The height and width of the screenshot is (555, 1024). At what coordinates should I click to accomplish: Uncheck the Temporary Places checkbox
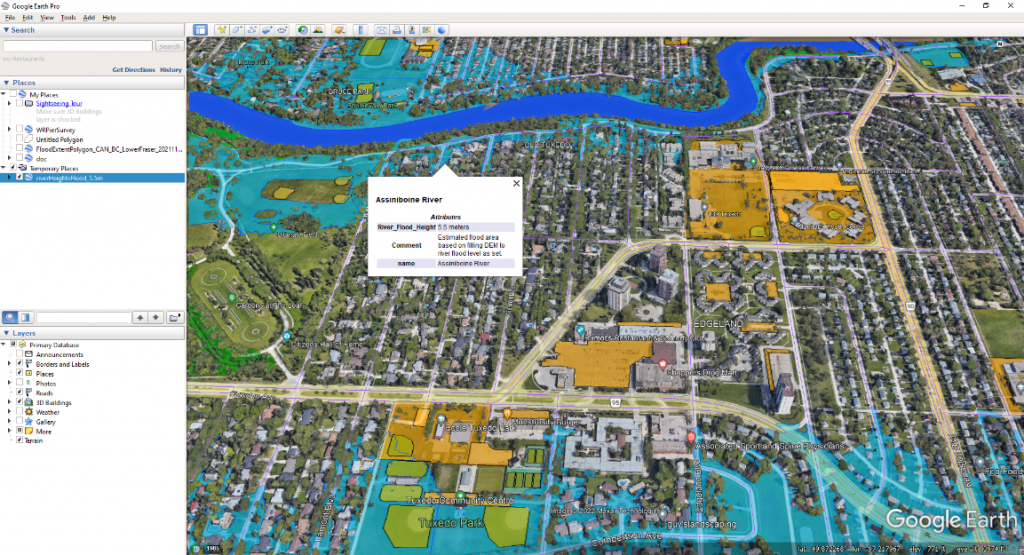coord(13,168)
